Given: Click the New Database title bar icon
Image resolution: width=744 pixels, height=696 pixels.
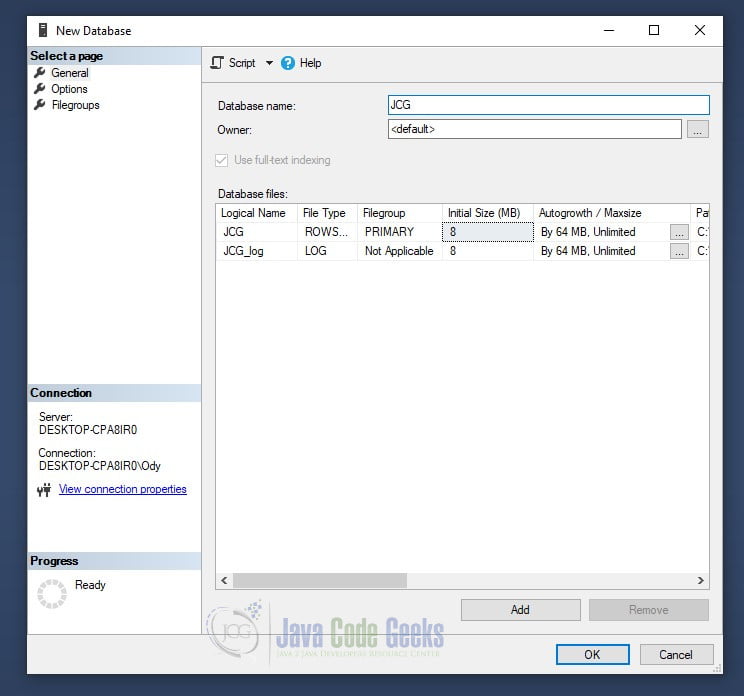Looking at the screenshot, I should (x=43, y=30).
